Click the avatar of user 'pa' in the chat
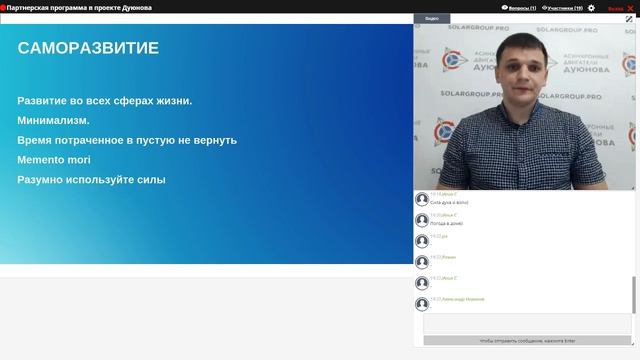This screenshot has height=360, width=640. [422, 241]
